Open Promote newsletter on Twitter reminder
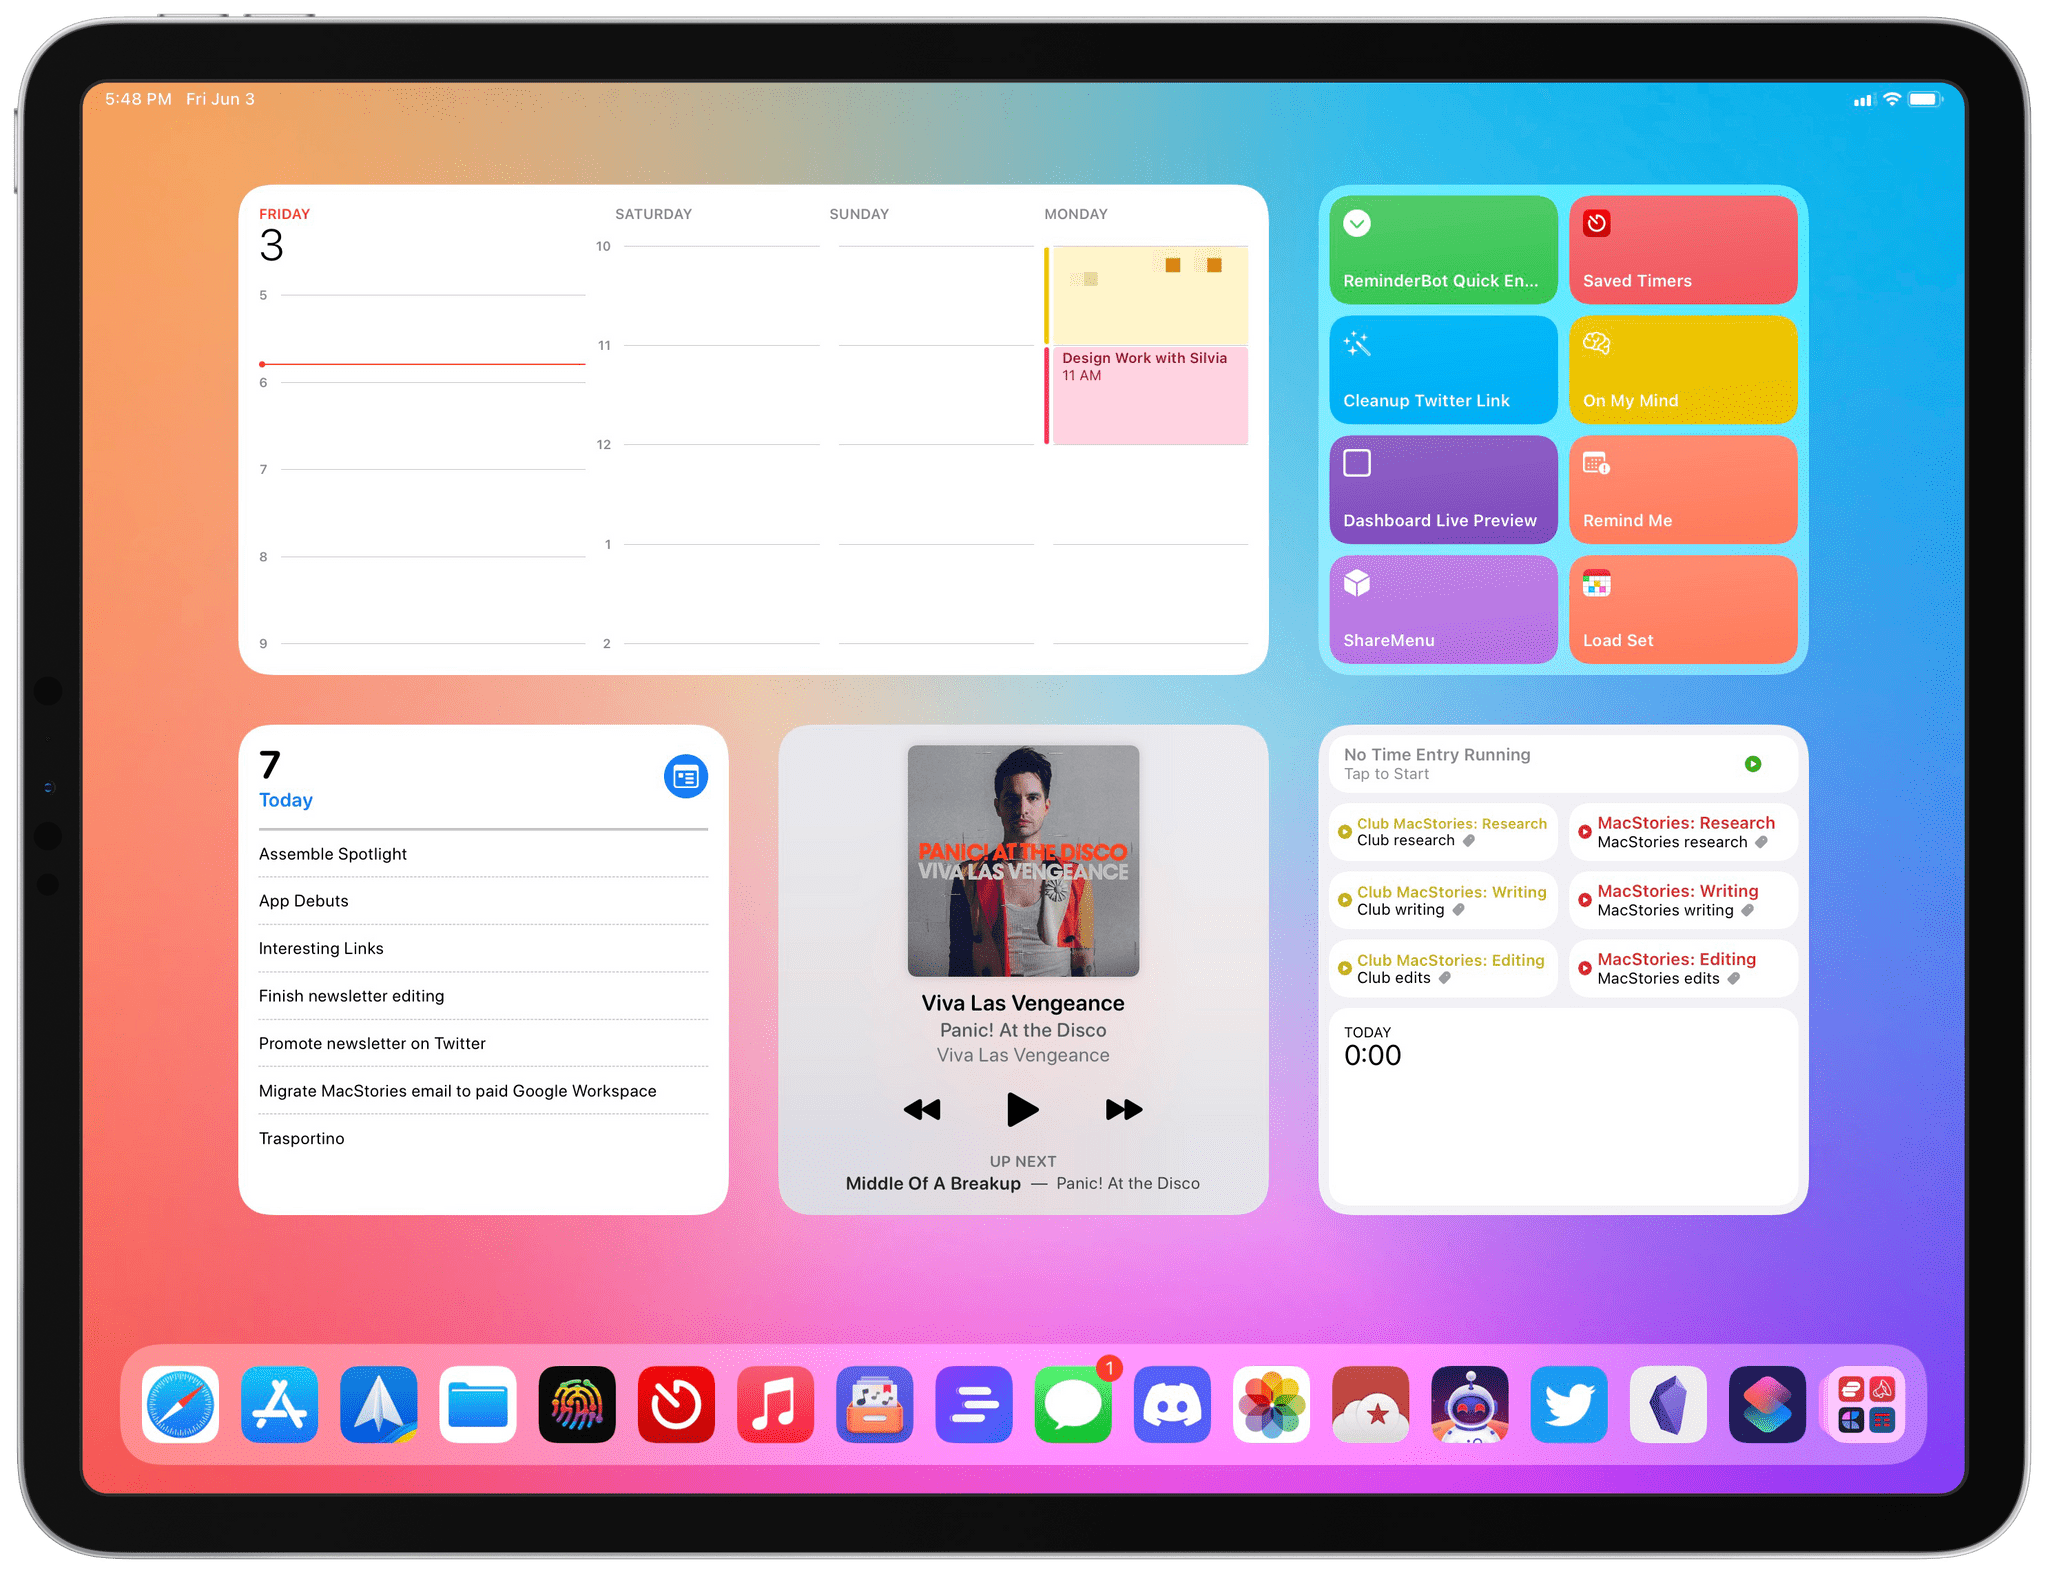This screenshot has width=2048, height=1576. [483, 1043]
